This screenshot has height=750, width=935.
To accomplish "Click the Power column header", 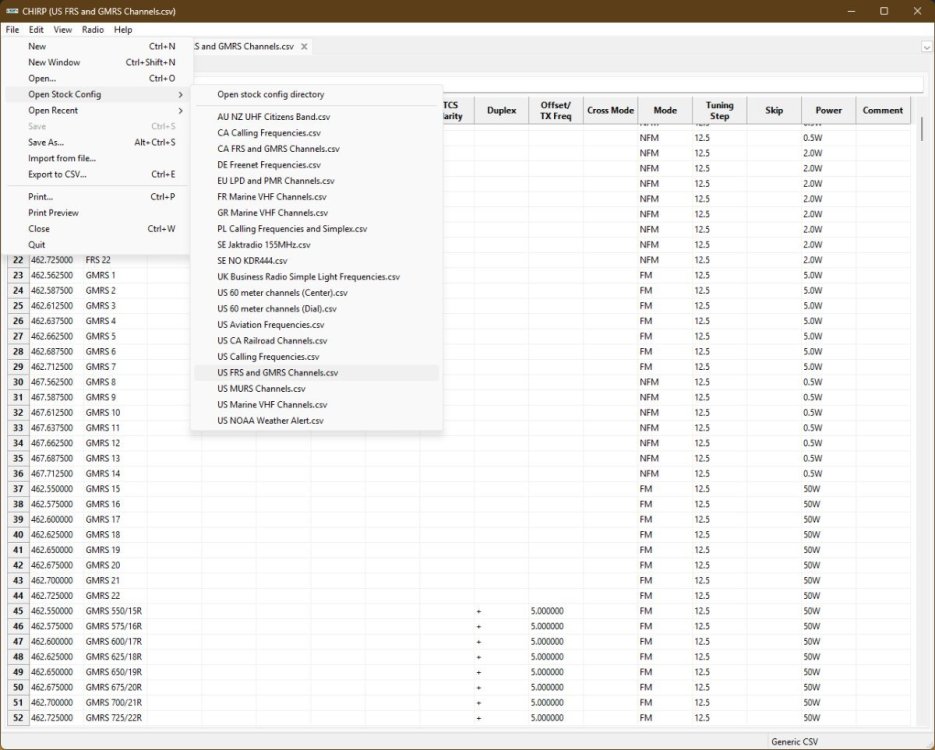I will (x=828, y=111).
